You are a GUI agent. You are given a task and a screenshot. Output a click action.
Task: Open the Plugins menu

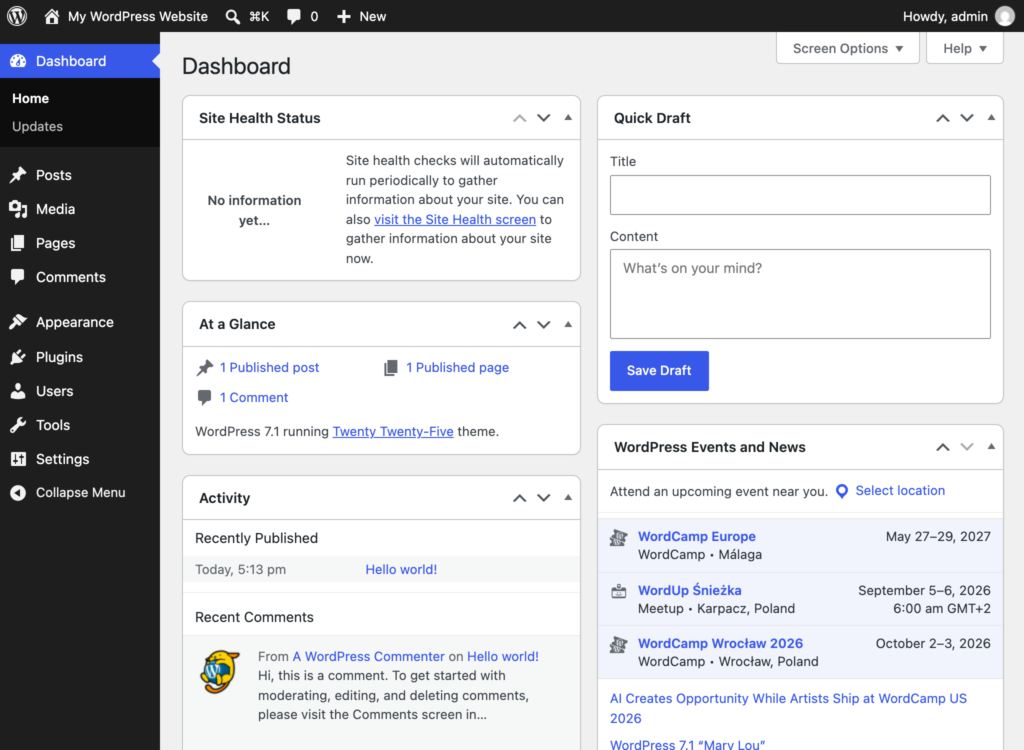(x=80, y=357)
